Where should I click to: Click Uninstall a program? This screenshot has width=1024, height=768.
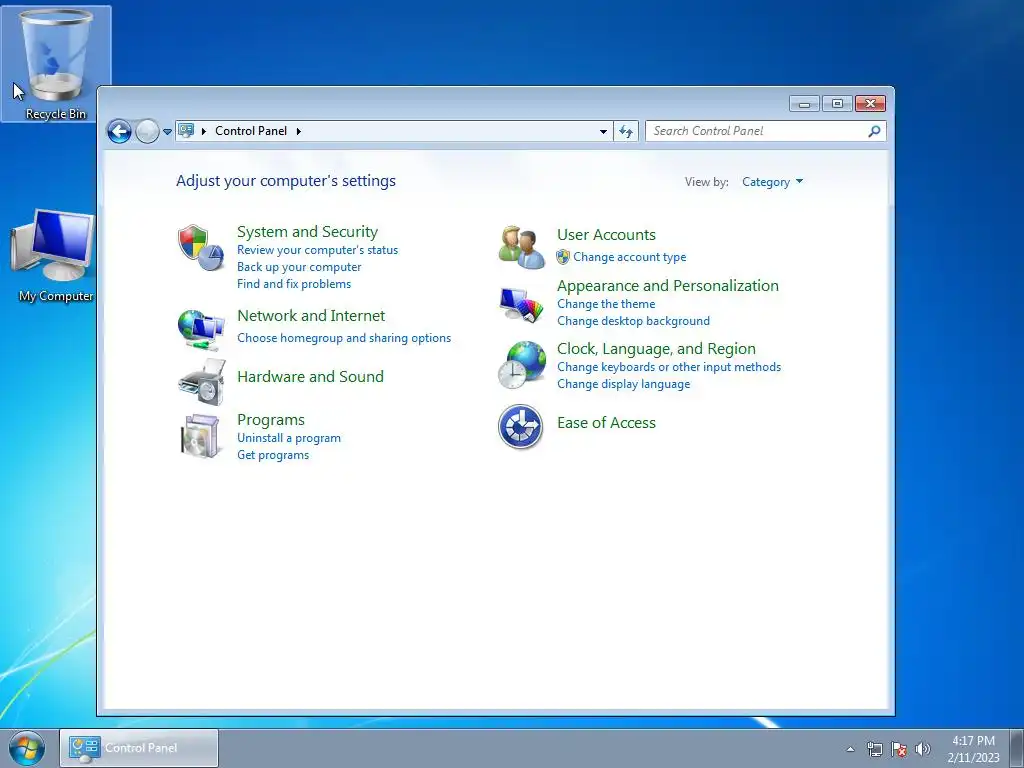tap(289, 438)
